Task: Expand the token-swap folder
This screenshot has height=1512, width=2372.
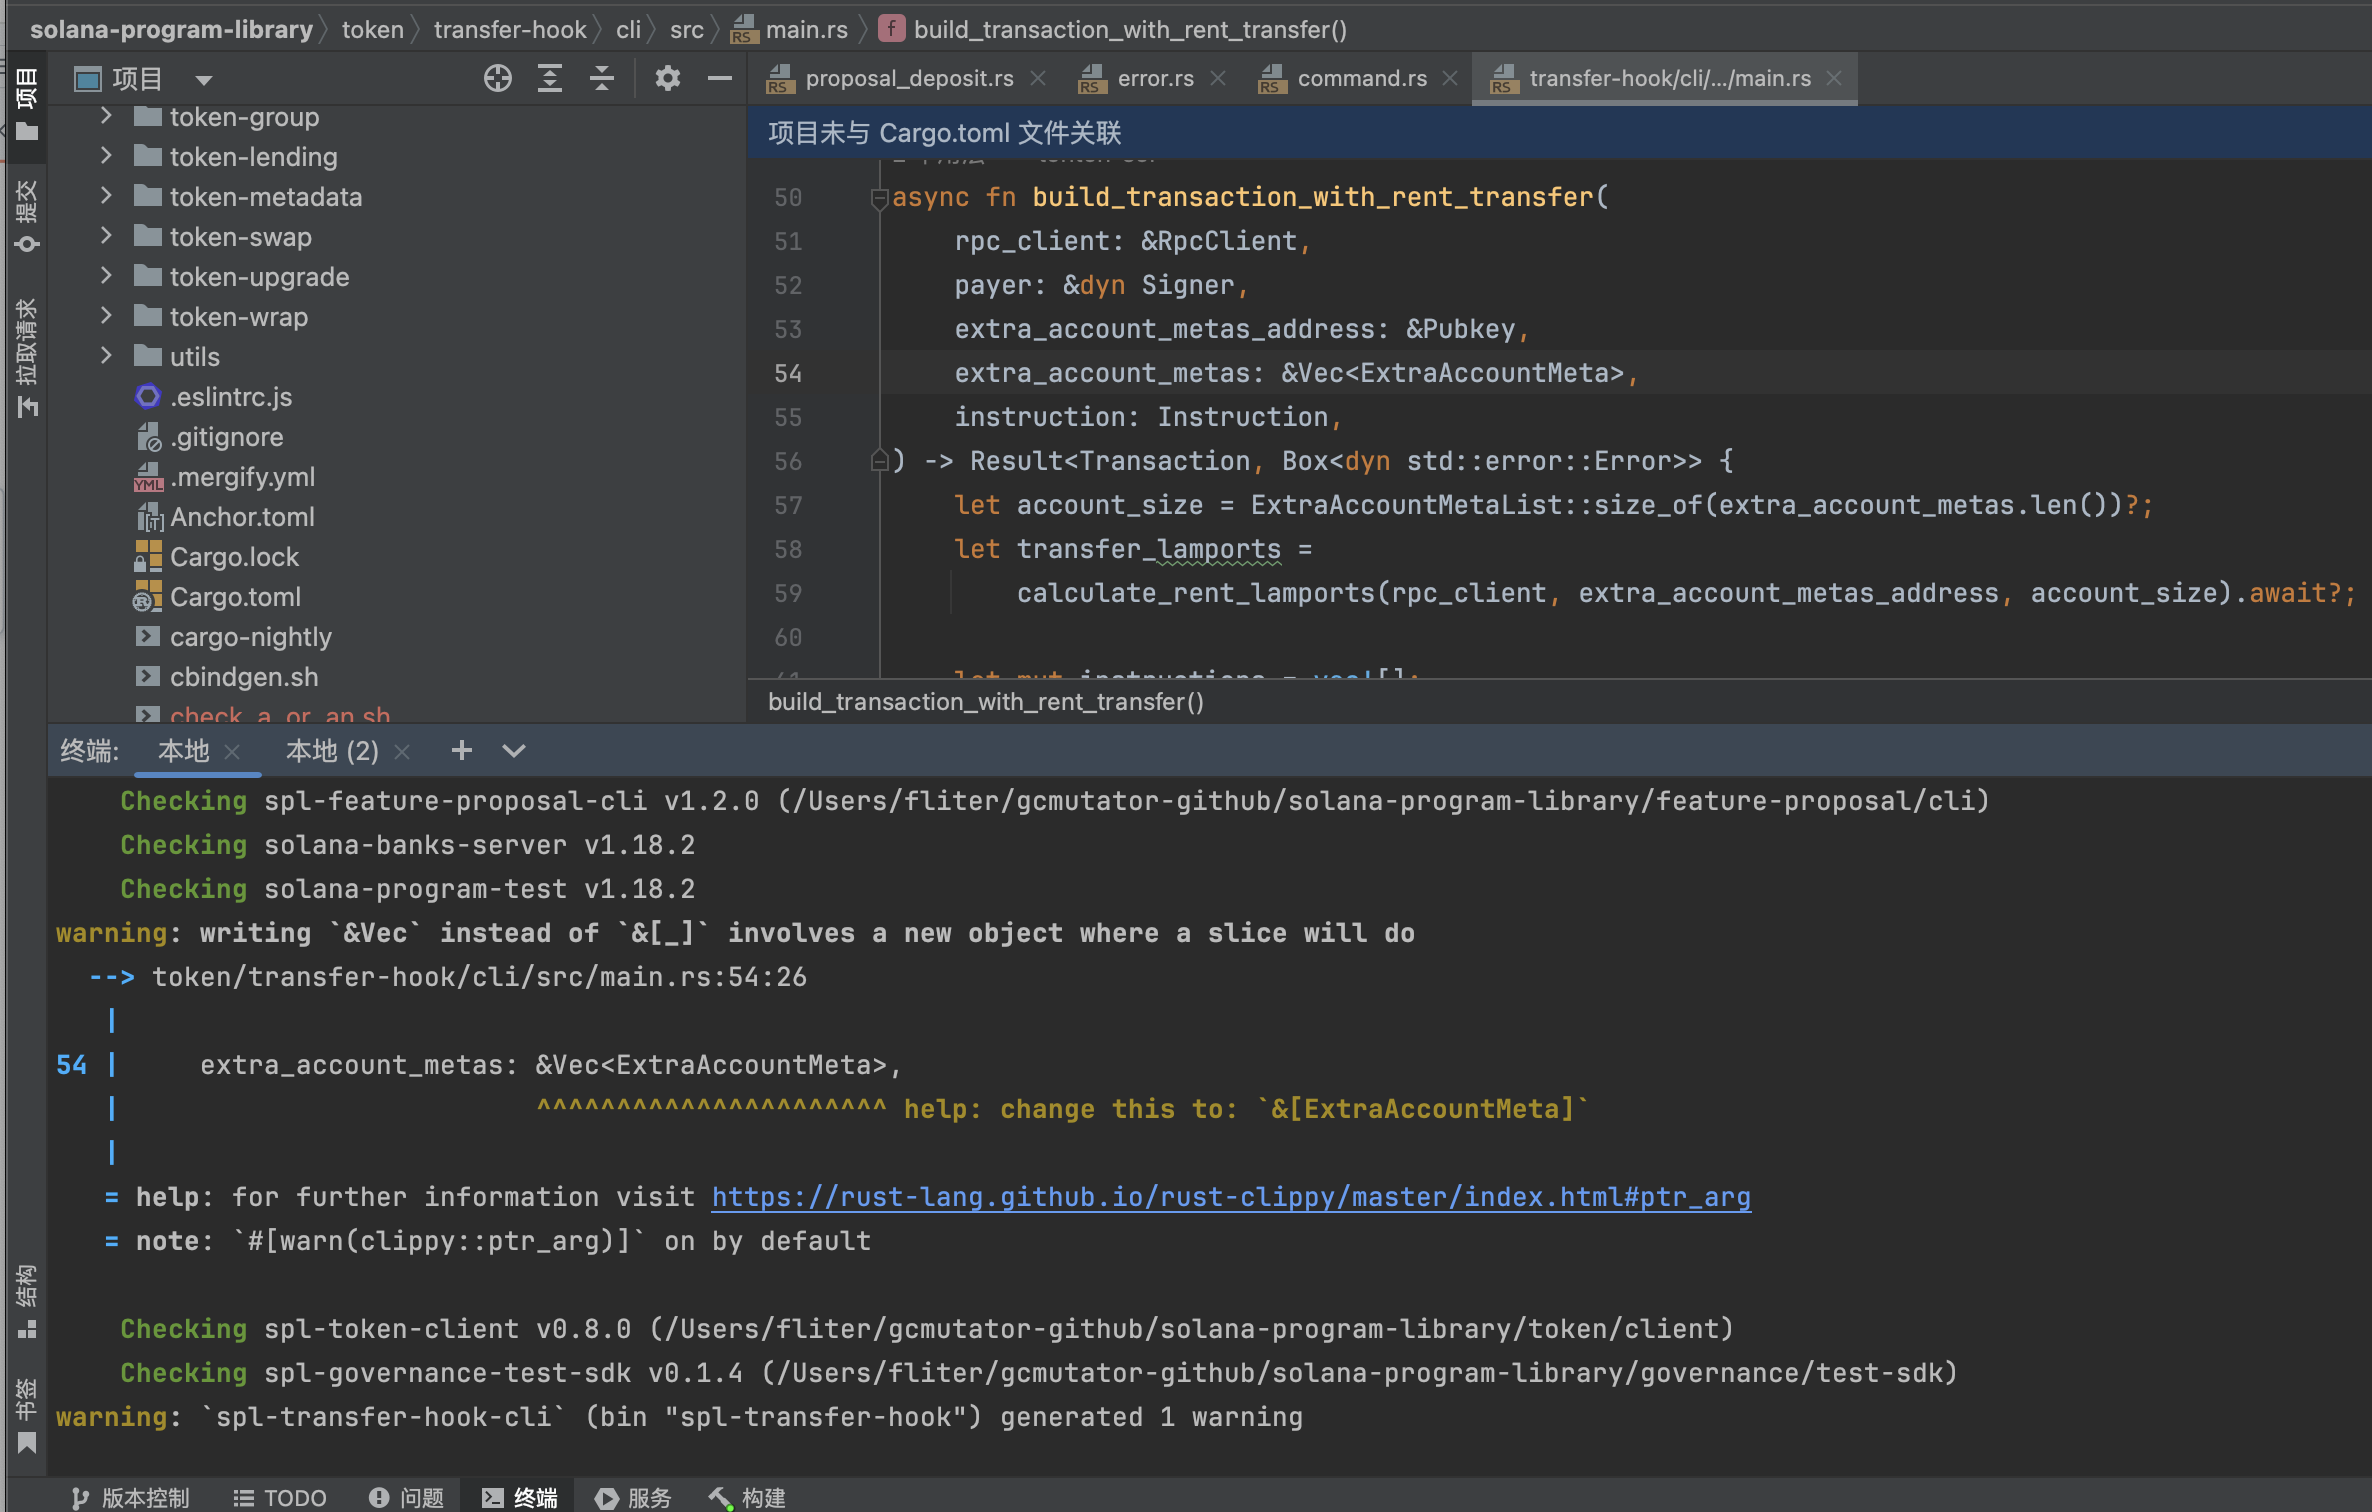Action: tap(106, 236)
